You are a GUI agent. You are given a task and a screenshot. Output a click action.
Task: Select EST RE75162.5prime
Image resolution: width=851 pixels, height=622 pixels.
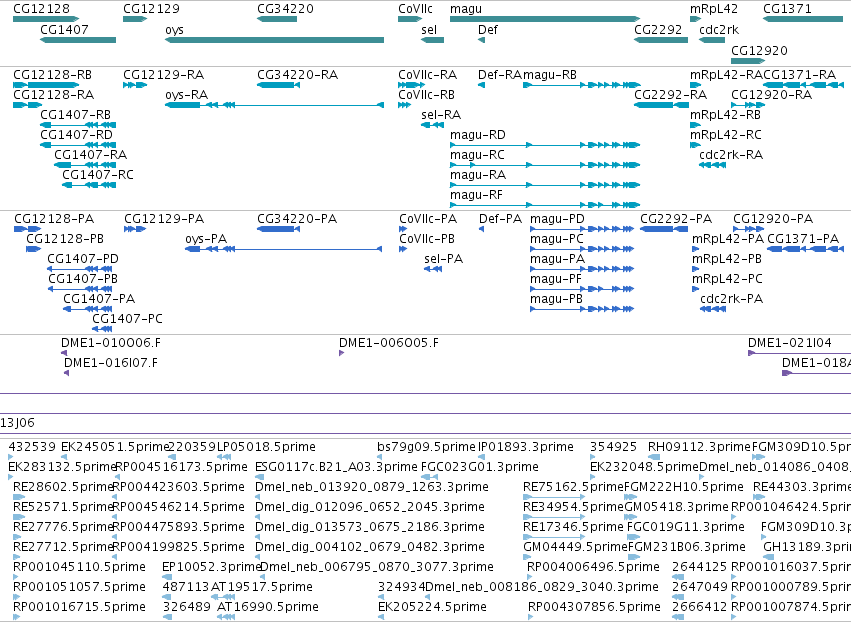tap(573, 487)
